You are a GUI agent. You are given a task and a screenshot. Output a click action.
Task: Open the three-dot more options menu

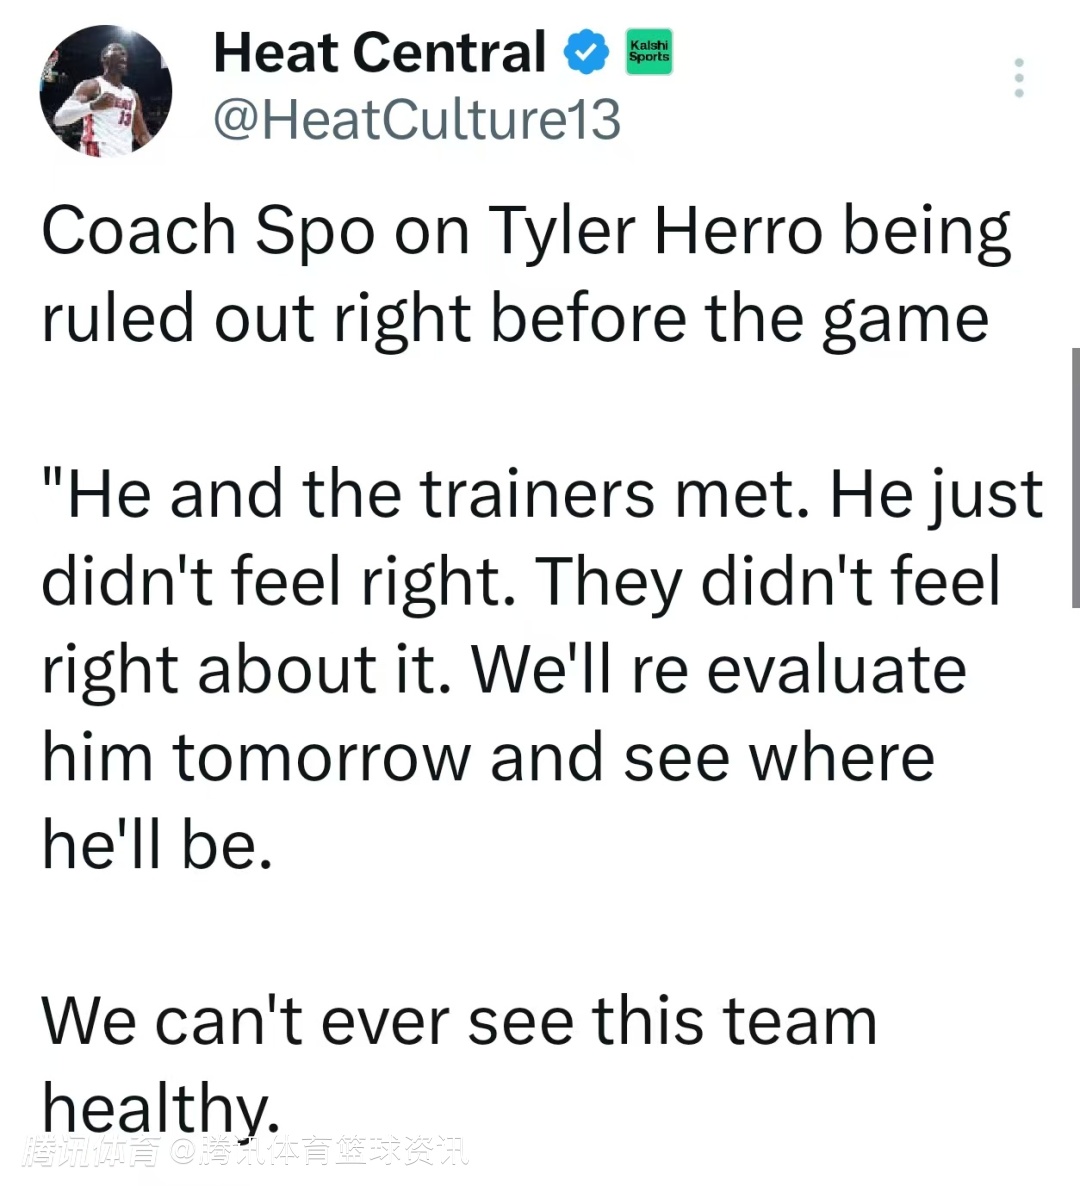click(x=1018, y=77)
